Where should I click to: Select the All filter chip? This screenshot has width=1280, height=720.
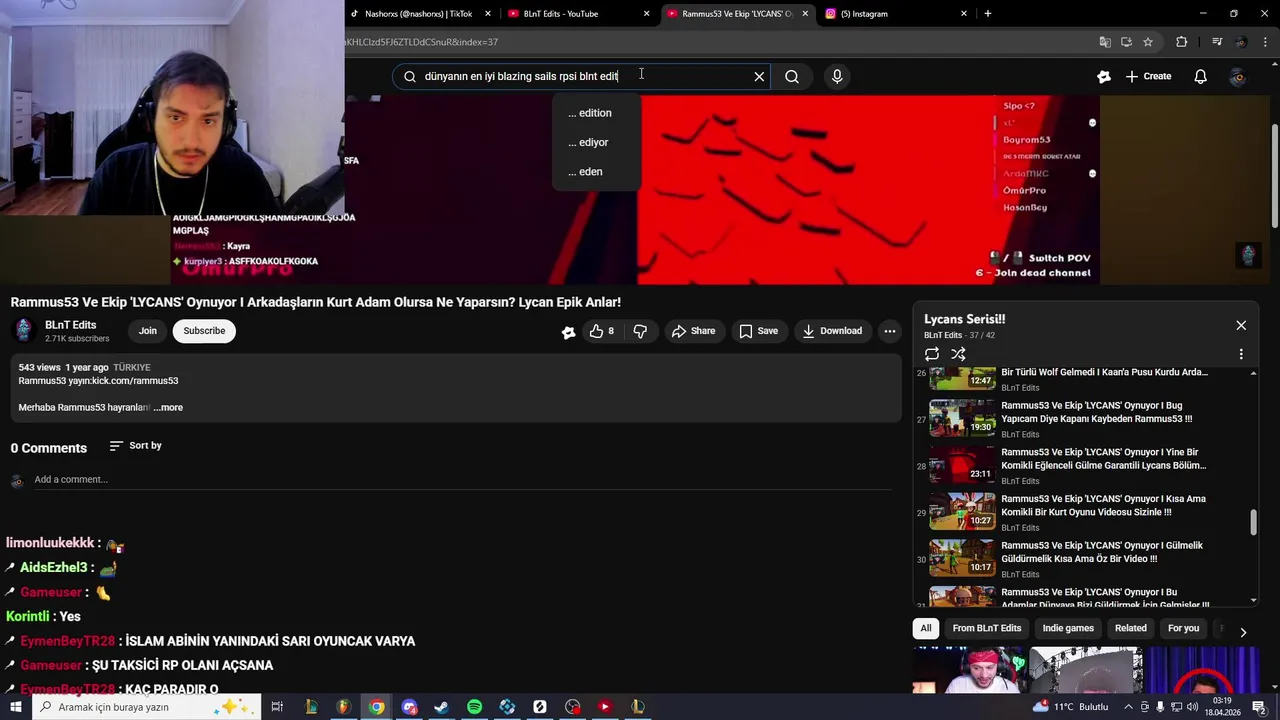coord(926,628)
